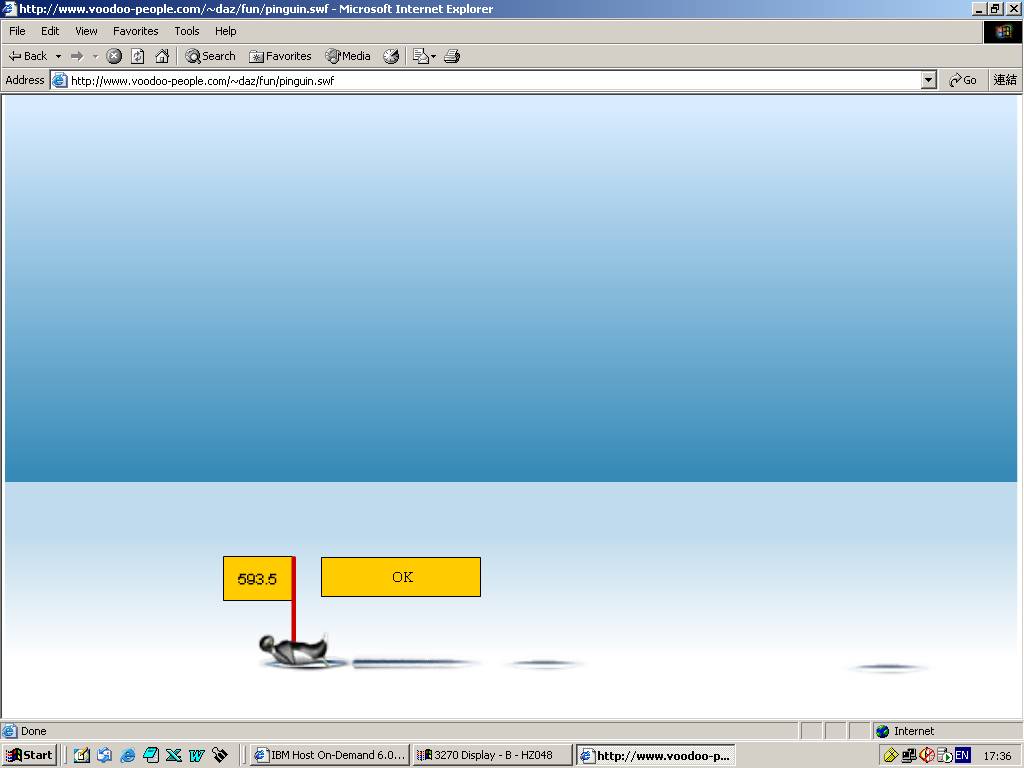Image resolution: width=1024 pixels, height=768 pixels.
Task: Click the Links toolbar label
Action: click(1005, 80)
